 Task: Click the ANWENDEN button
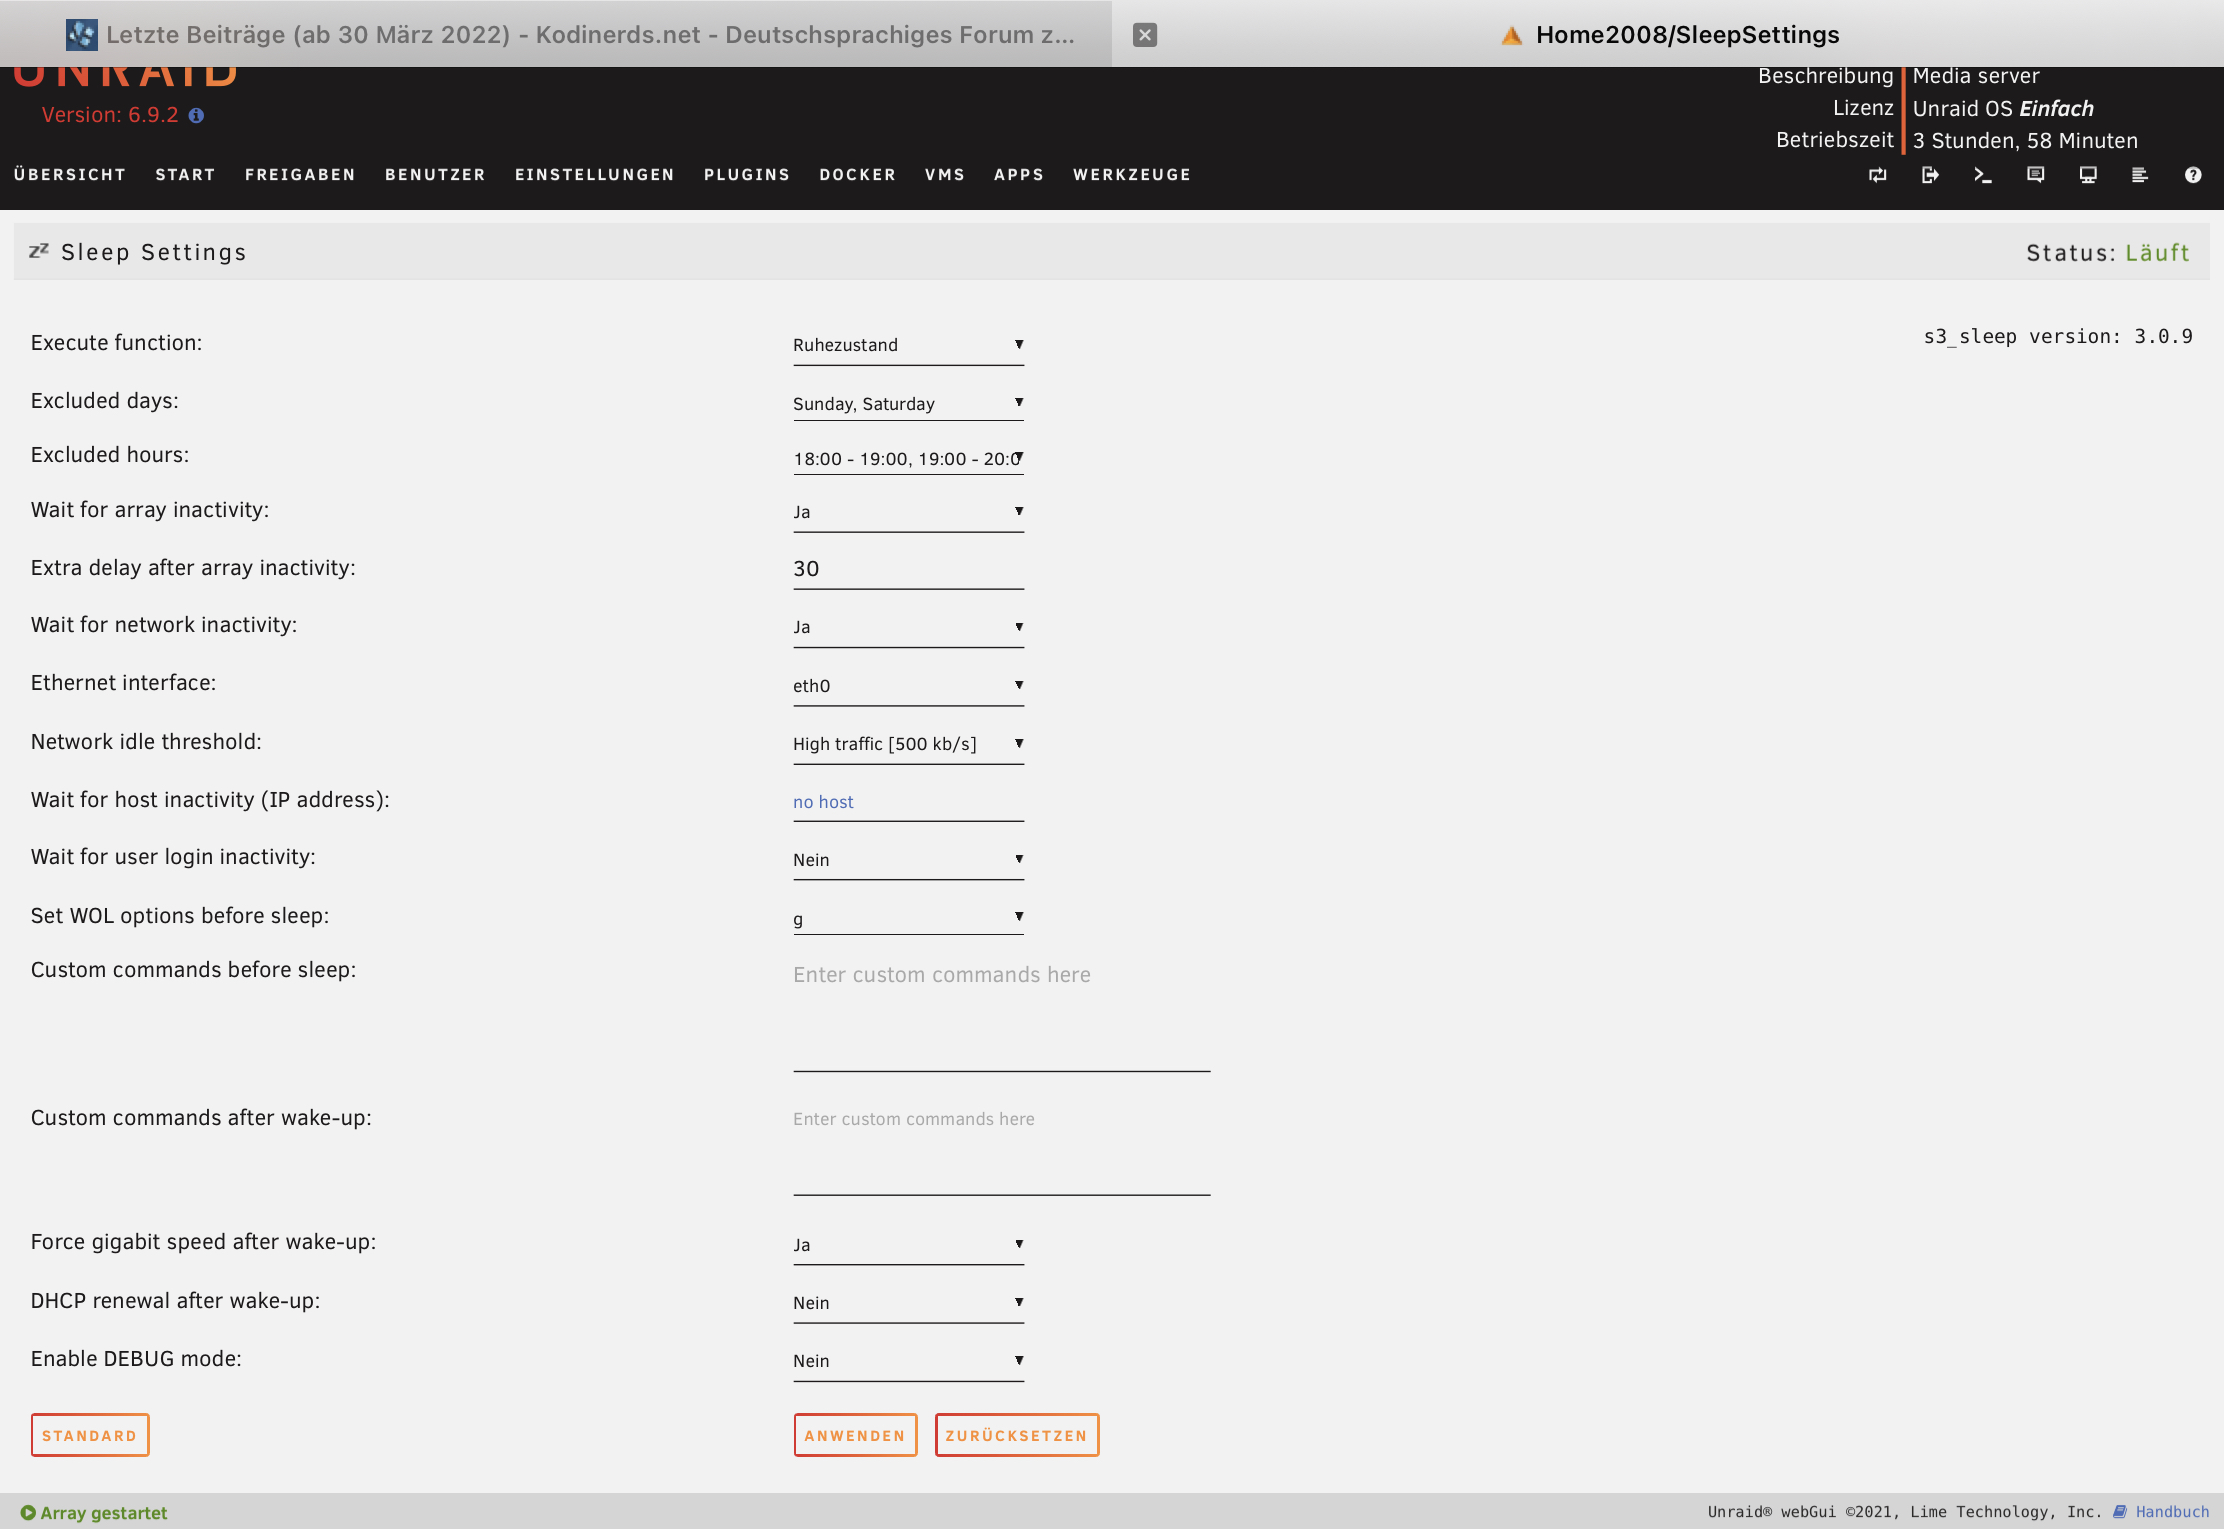(x=855, y=1435)
